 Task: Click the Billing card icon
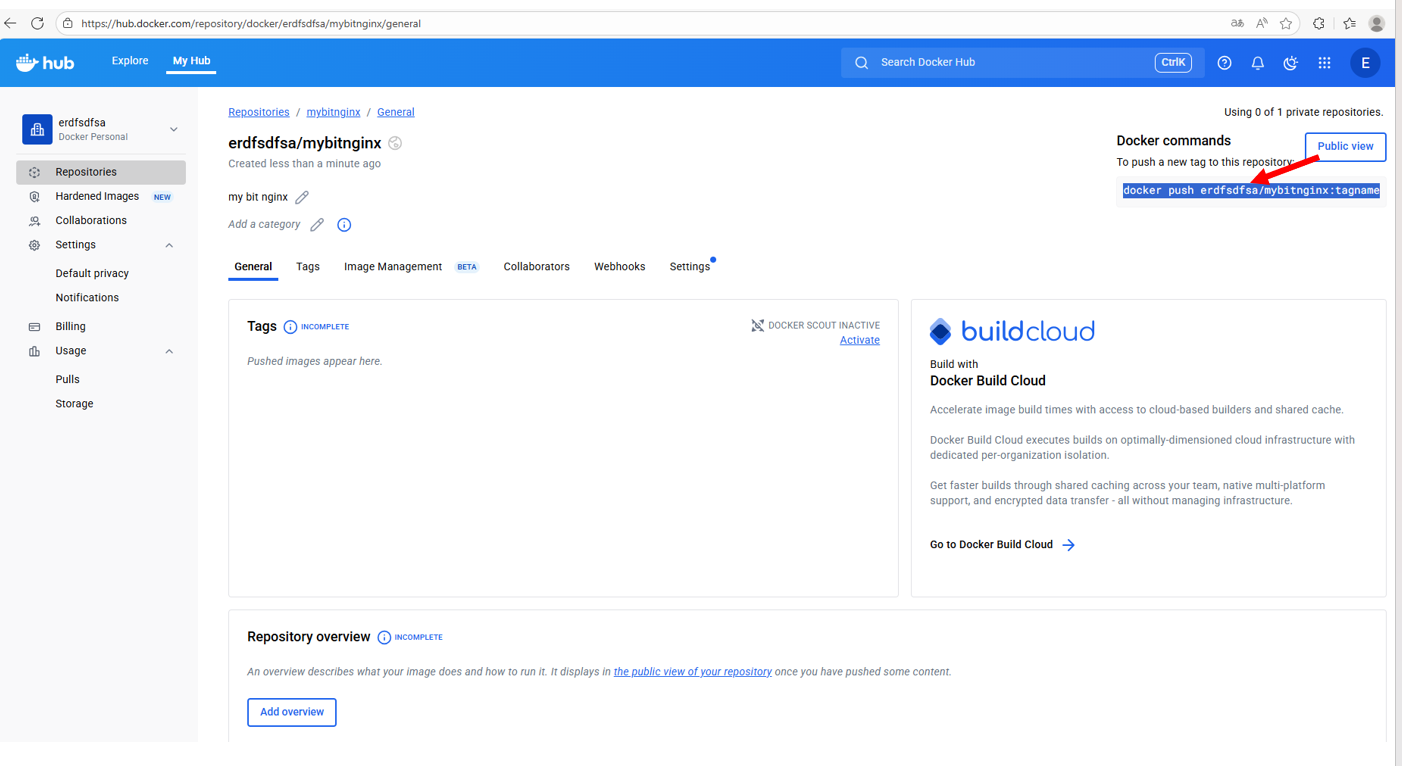[x=35, y=327]
